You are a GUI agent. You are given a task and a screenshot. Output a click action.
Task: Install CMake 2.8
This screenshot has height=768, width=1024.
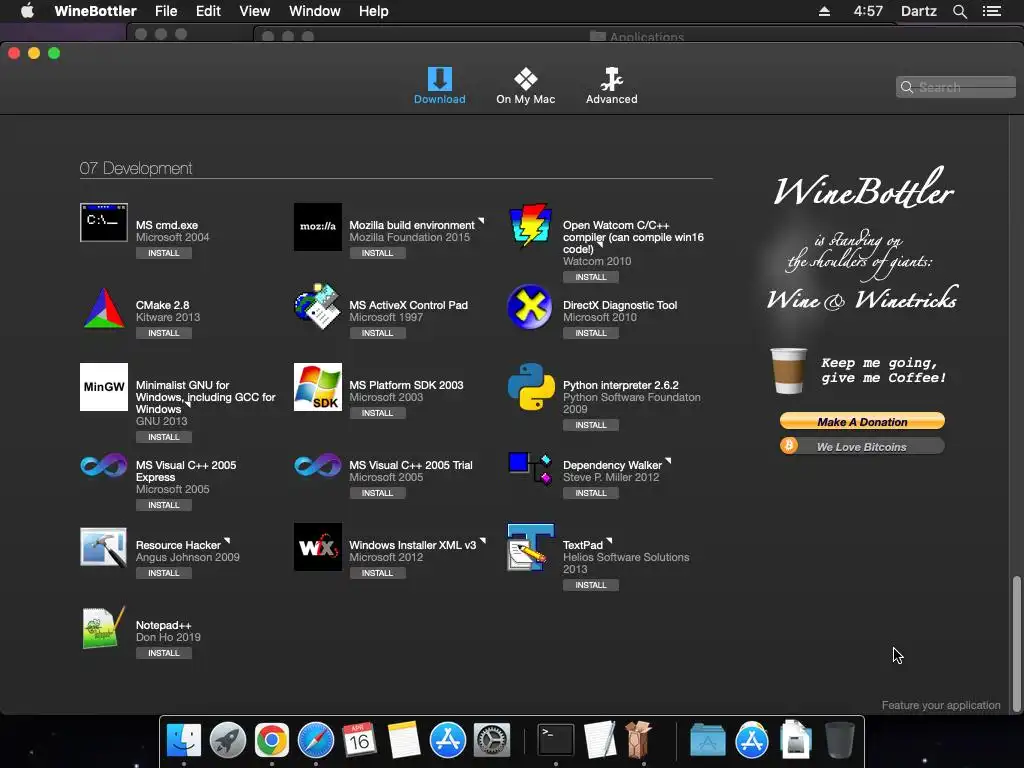click(163, 333)
